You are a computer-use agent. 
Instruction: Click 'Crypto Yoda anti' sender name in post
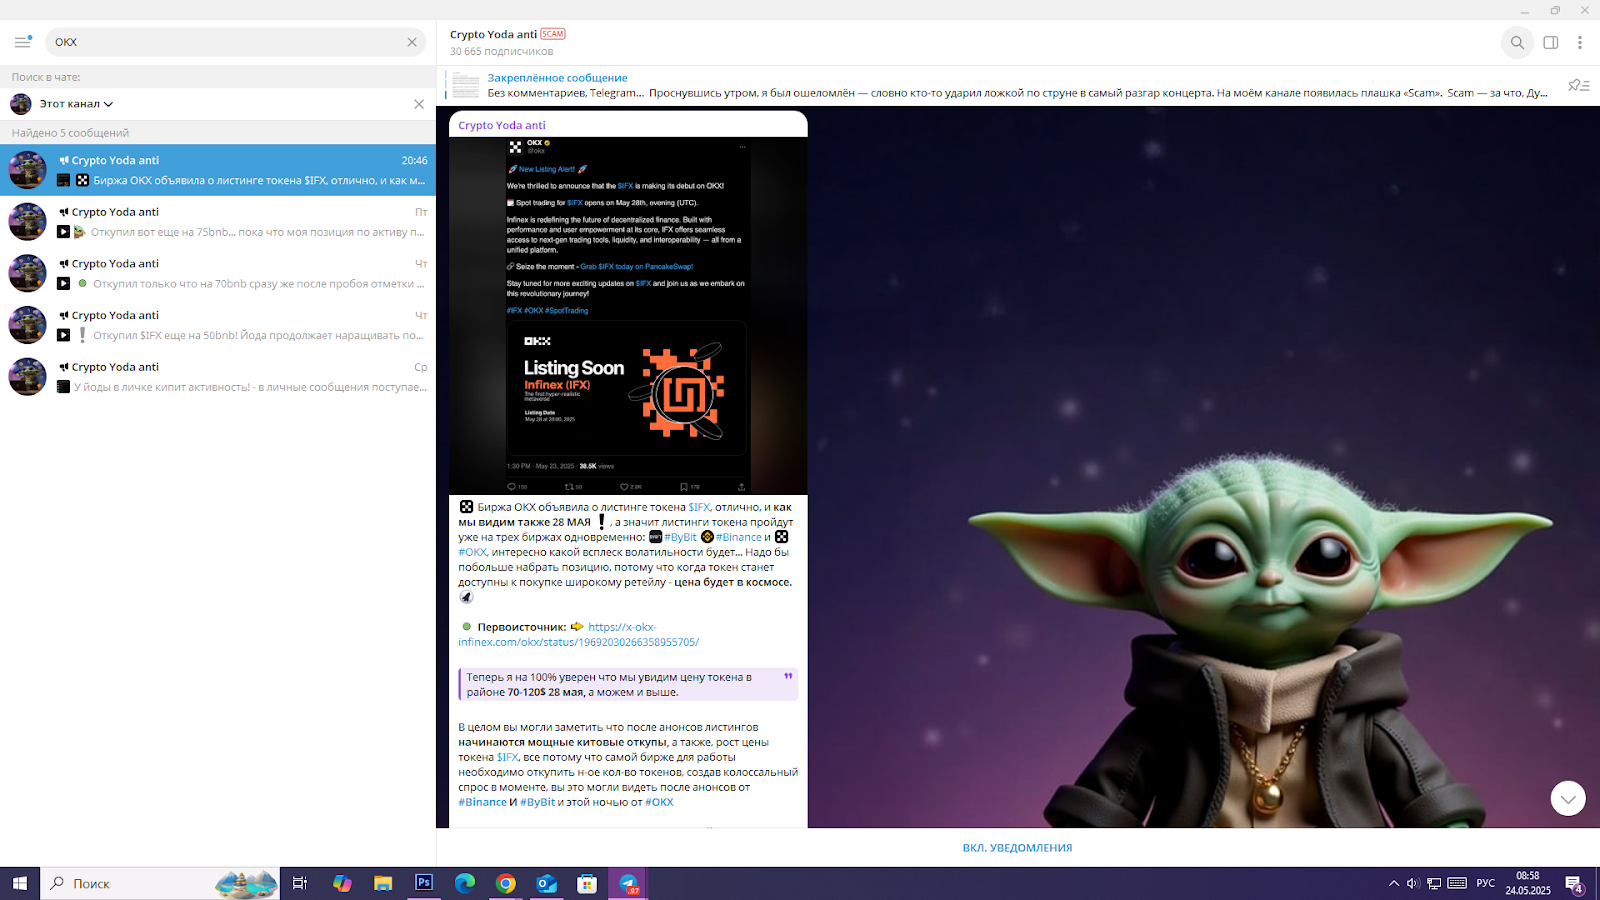tap(502, 125)
